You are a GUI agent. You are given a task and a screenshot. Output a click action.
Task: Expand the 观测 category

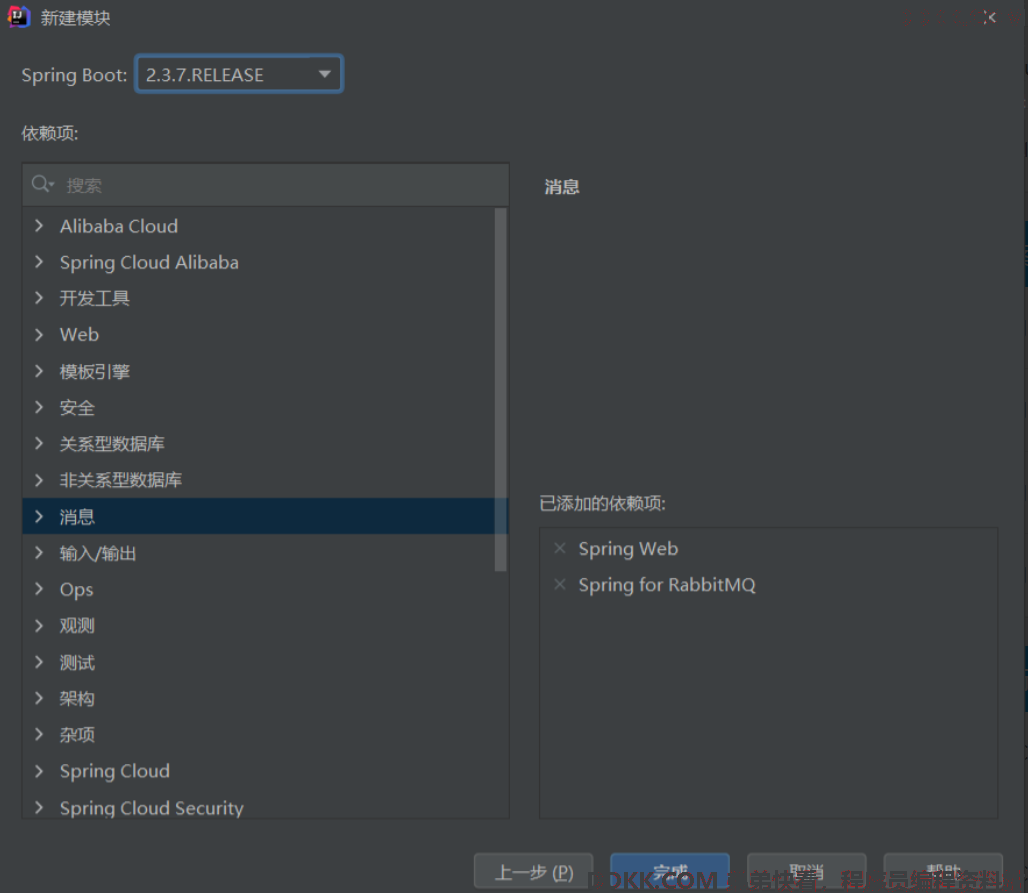pos(39,625)
